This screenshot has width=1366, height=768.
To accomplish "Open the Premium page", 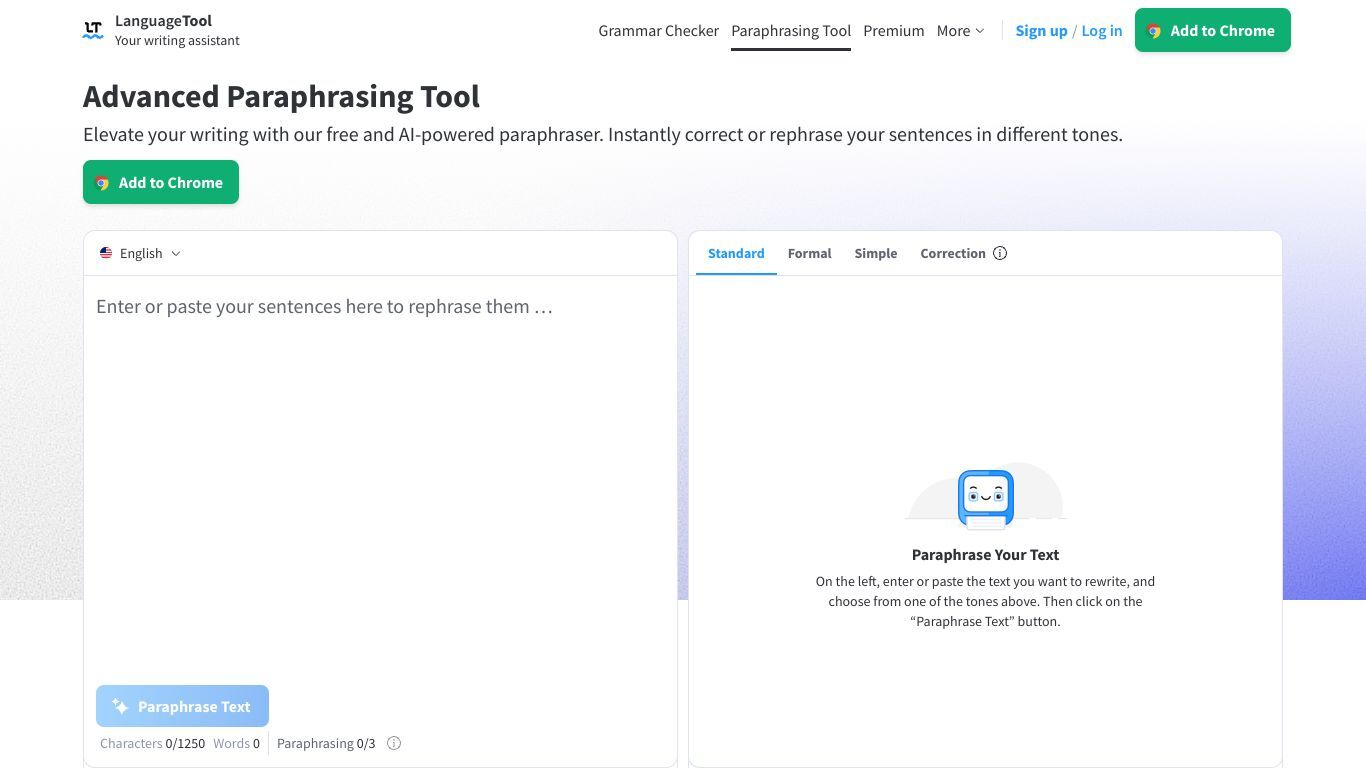I will coord(894,31).
